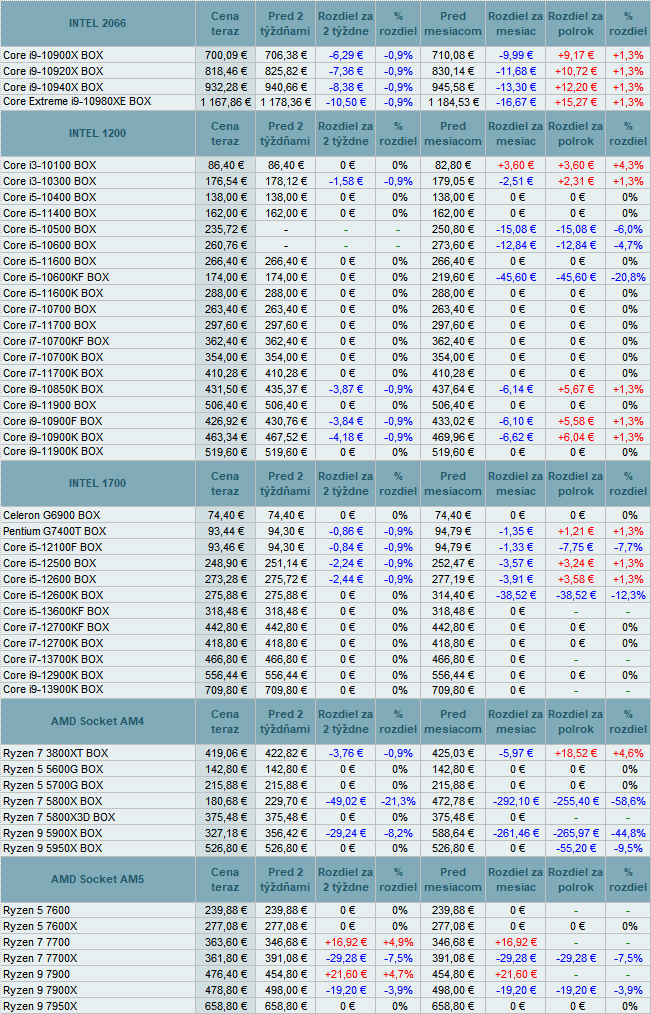Select the Core i5-12600K BOX name
The image size is (651, 1014).
click(x=53, y=596)
